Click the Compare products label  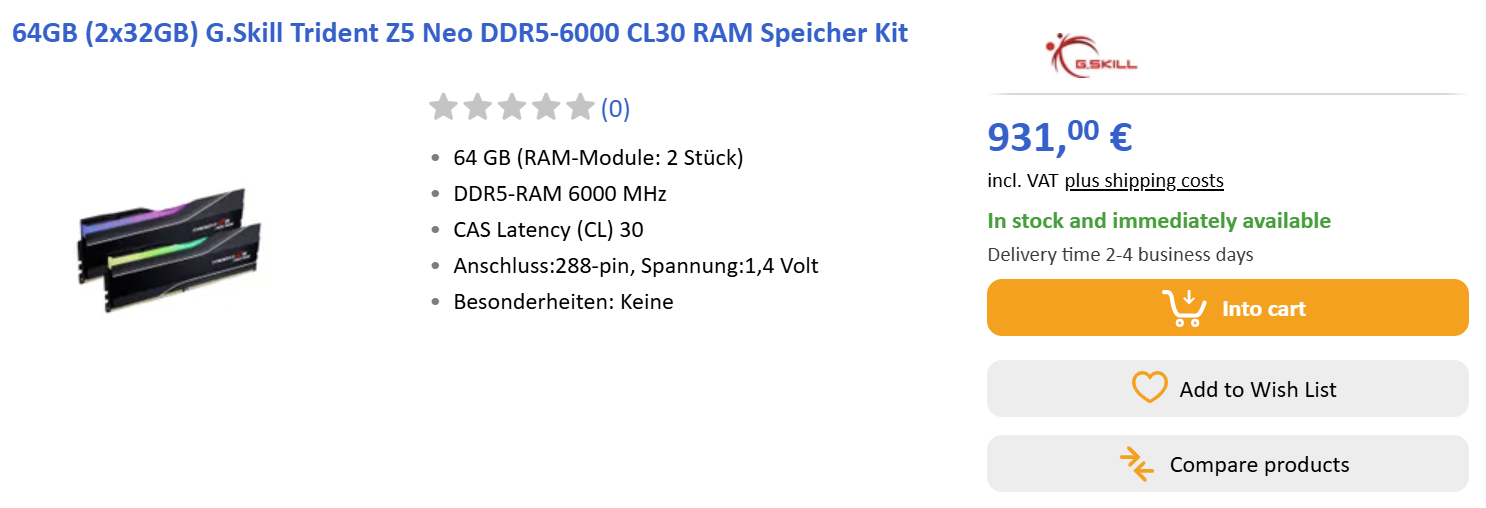pos(1259,465)
